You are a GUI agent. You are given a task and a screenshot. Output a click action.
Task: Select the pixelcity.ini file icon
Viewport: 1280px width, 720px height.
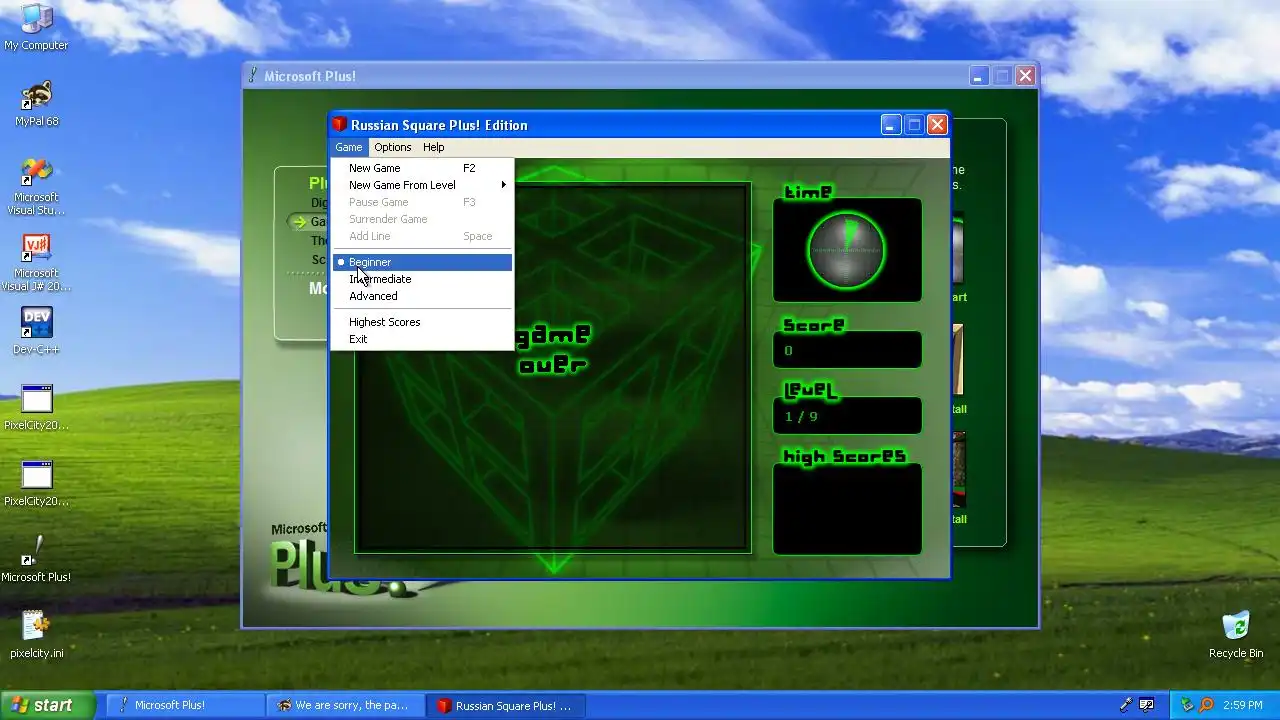[x=36, y=635]
